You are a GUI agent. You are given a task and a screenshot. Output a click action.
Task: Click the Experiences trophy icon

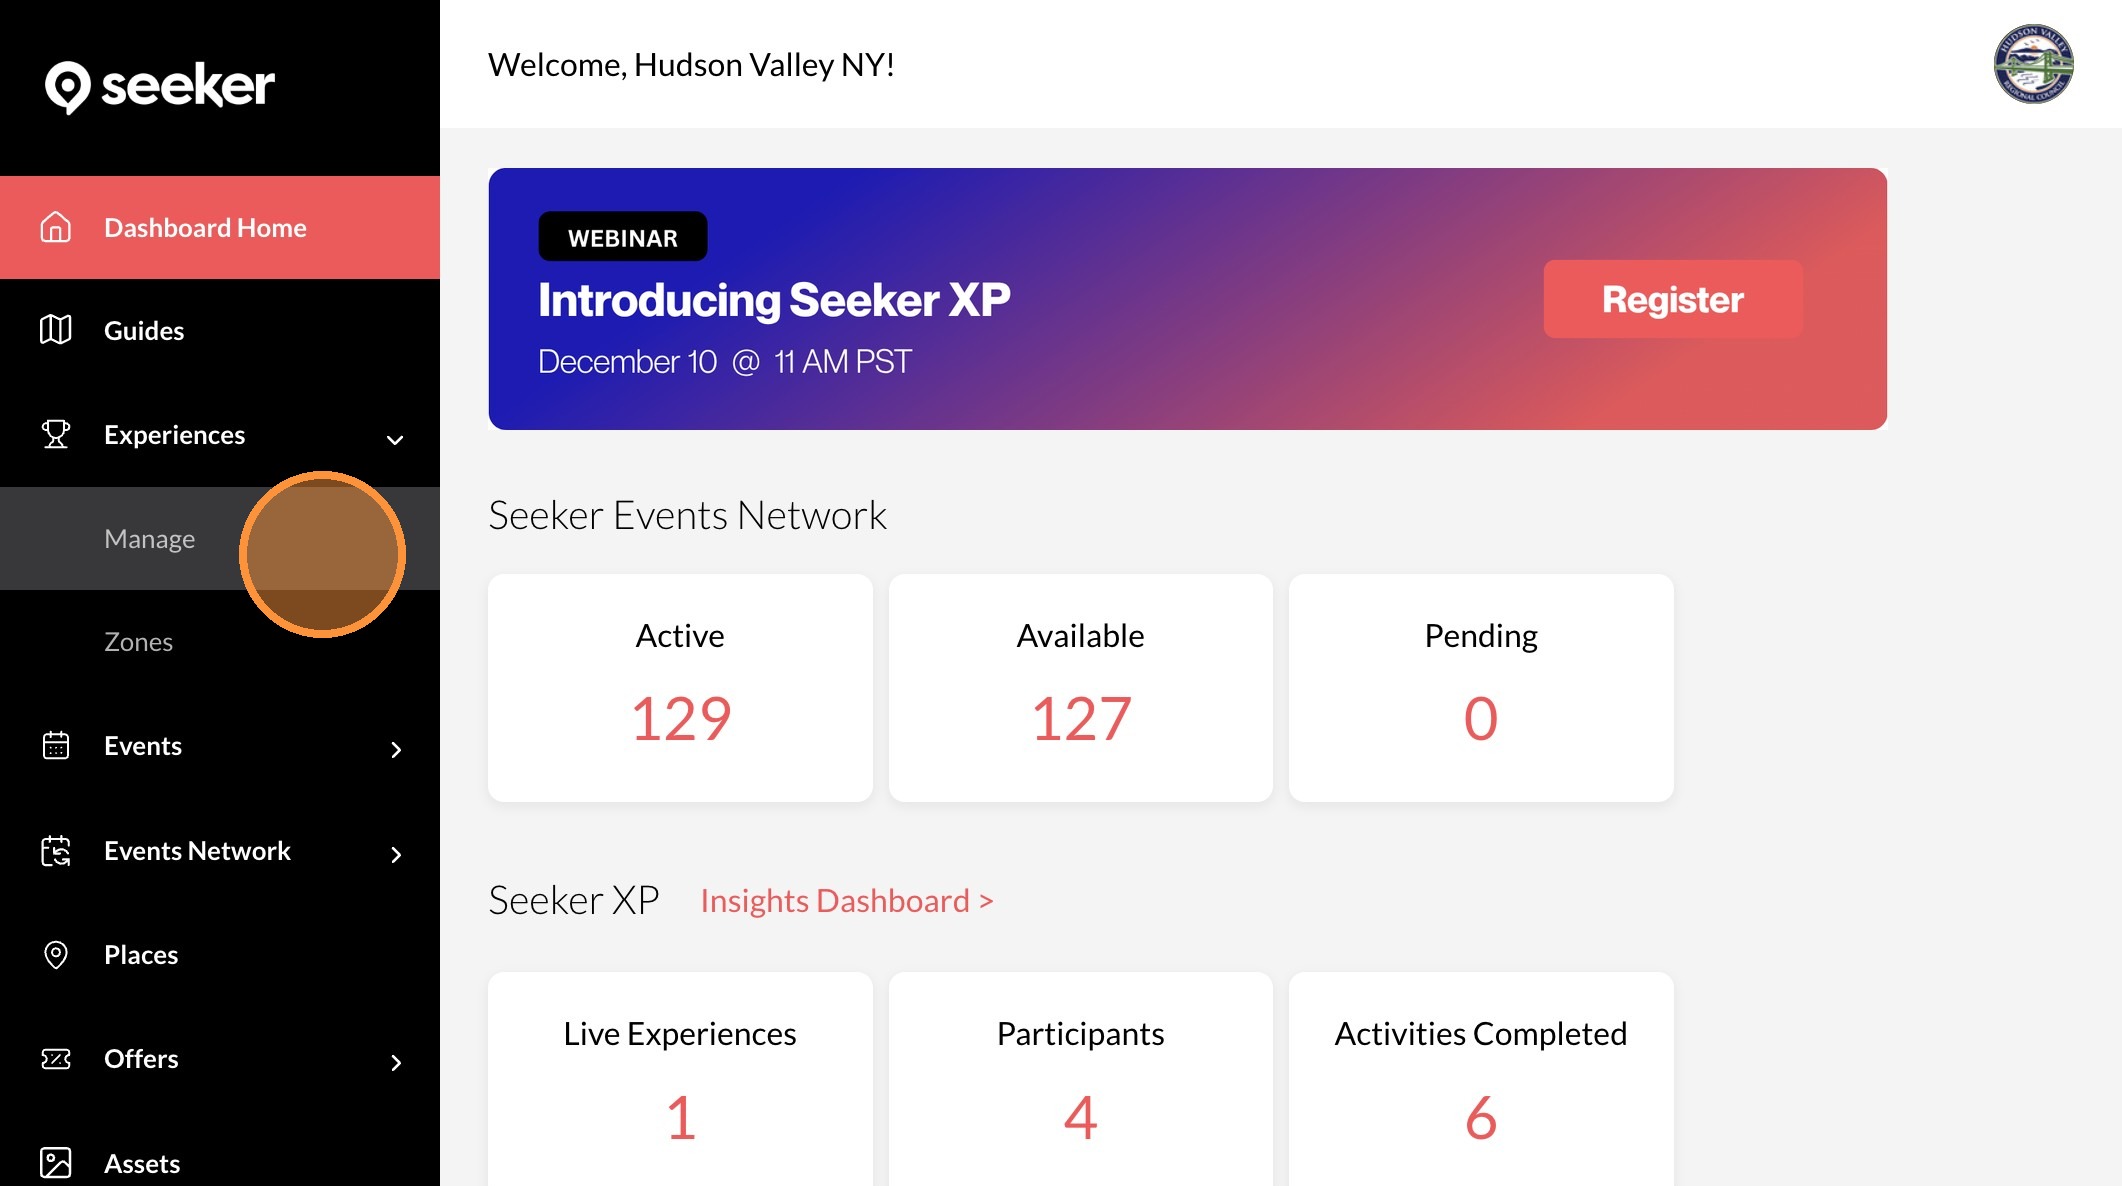56,434
